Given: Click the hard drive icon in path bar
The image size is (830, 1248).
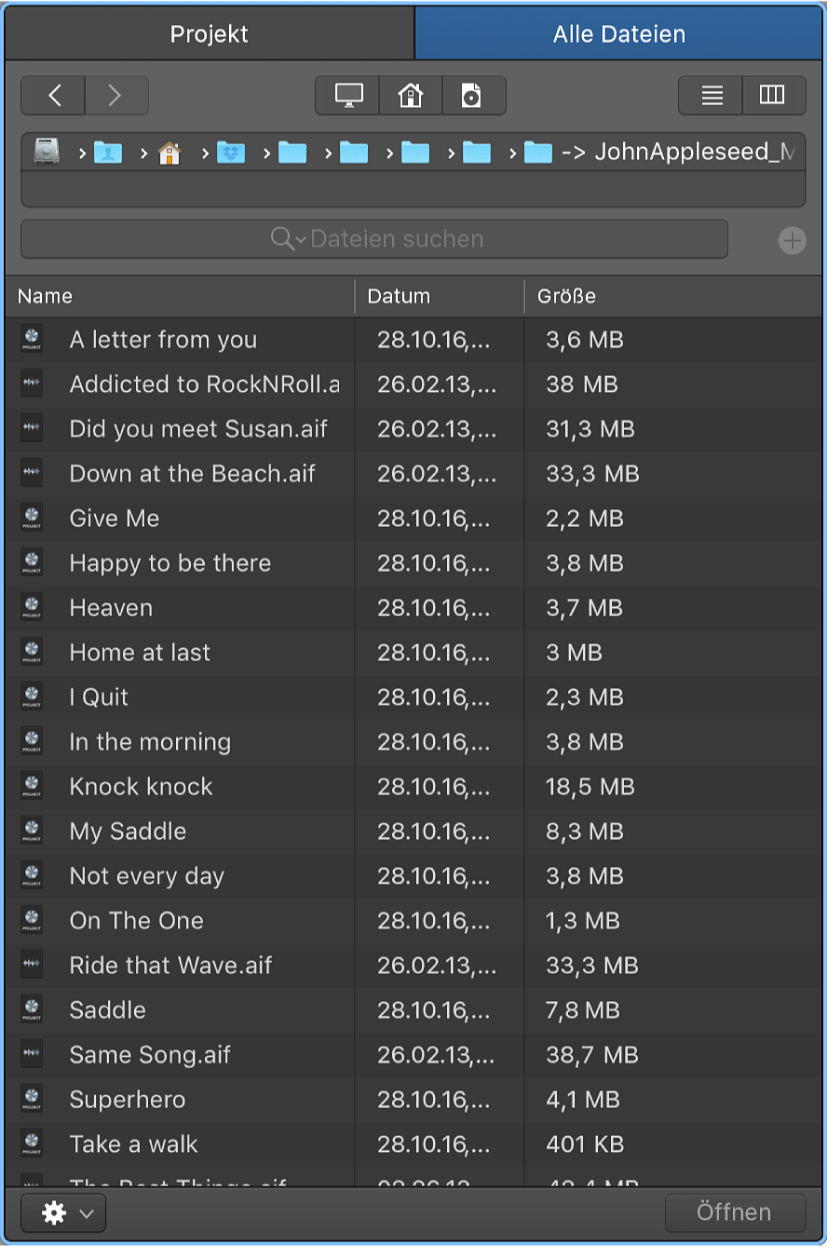Looking at the screenshot, I should pyautogui.click(x=47, y=152).
